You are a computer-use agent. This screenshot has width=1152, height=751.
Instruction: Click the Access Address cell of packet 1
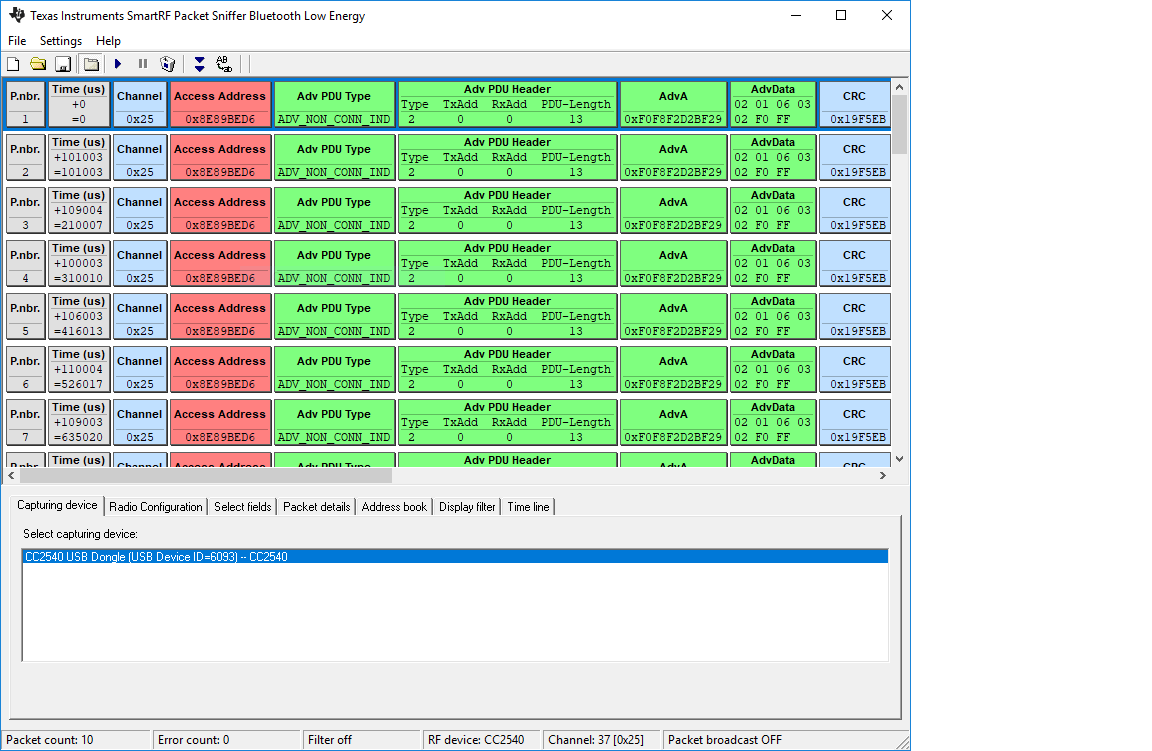tap(220, 104)
